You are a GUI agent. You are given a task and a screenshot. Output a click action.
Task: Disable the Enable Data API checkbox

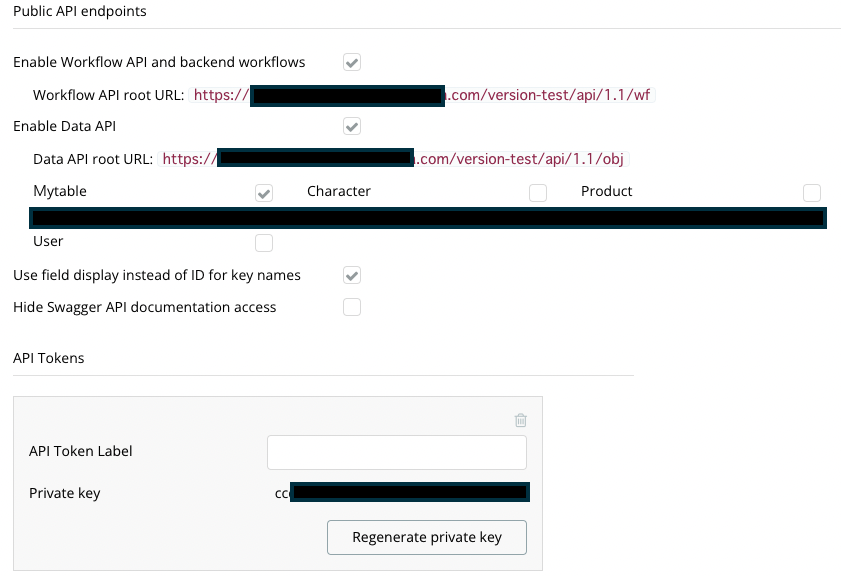click(x=352, y=126)
